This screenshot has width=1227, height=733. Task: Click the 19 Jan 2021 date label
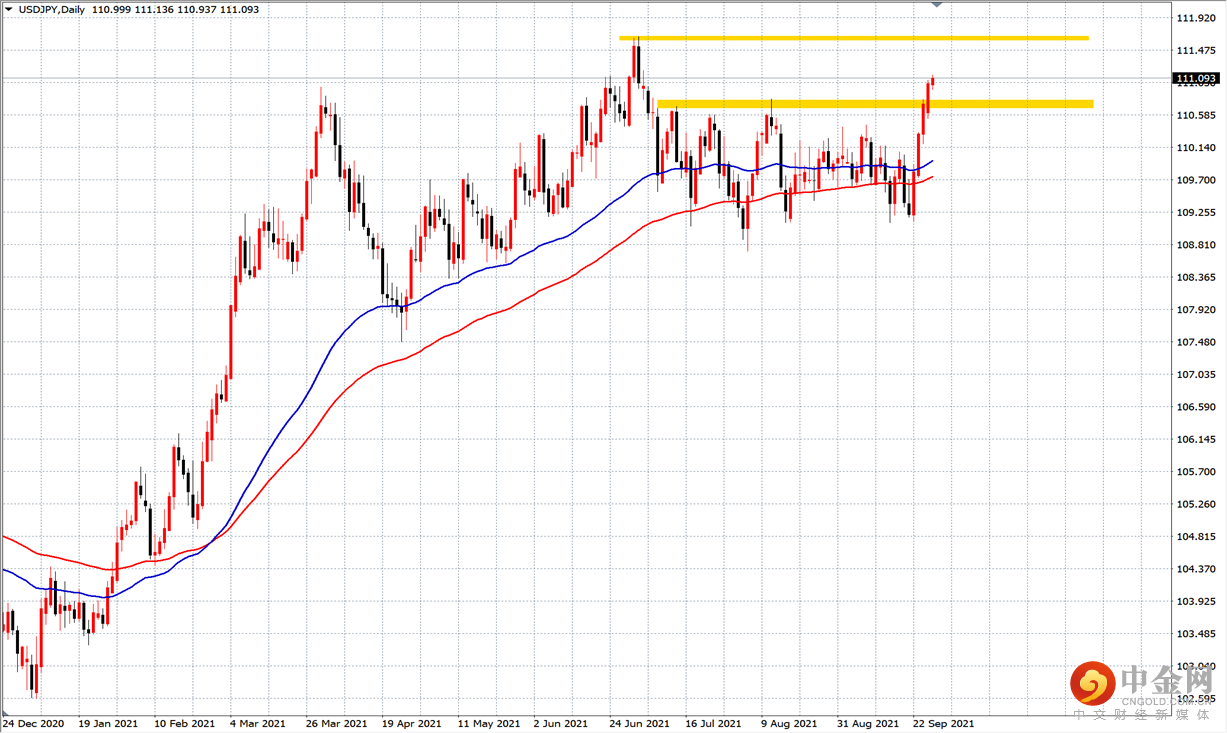click(x=108, y=723)
